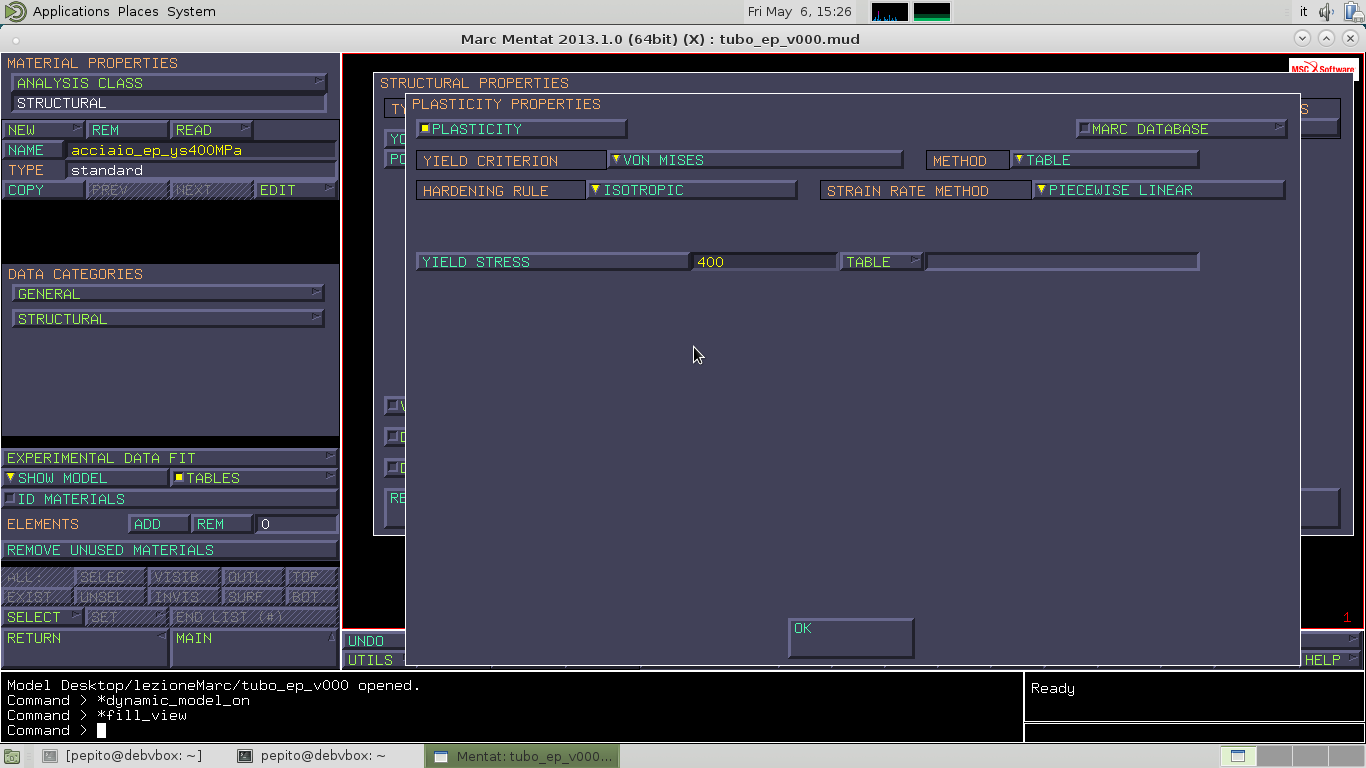Click the material NAME field acciaio_ep_ys400MPa
The image size is (1366, 768).
click(200, 151)
